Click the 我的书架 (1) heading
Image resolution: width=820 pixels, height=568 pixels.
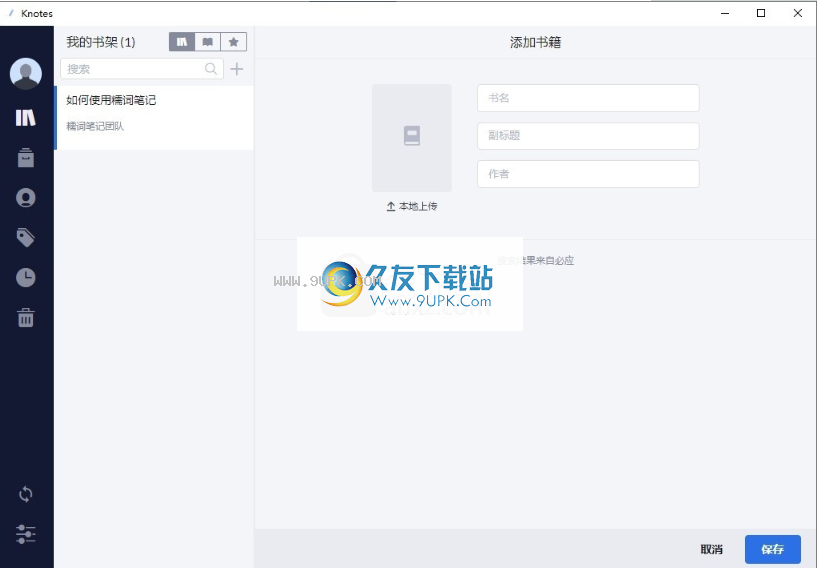pyautogui.click(x=101, y=42)
